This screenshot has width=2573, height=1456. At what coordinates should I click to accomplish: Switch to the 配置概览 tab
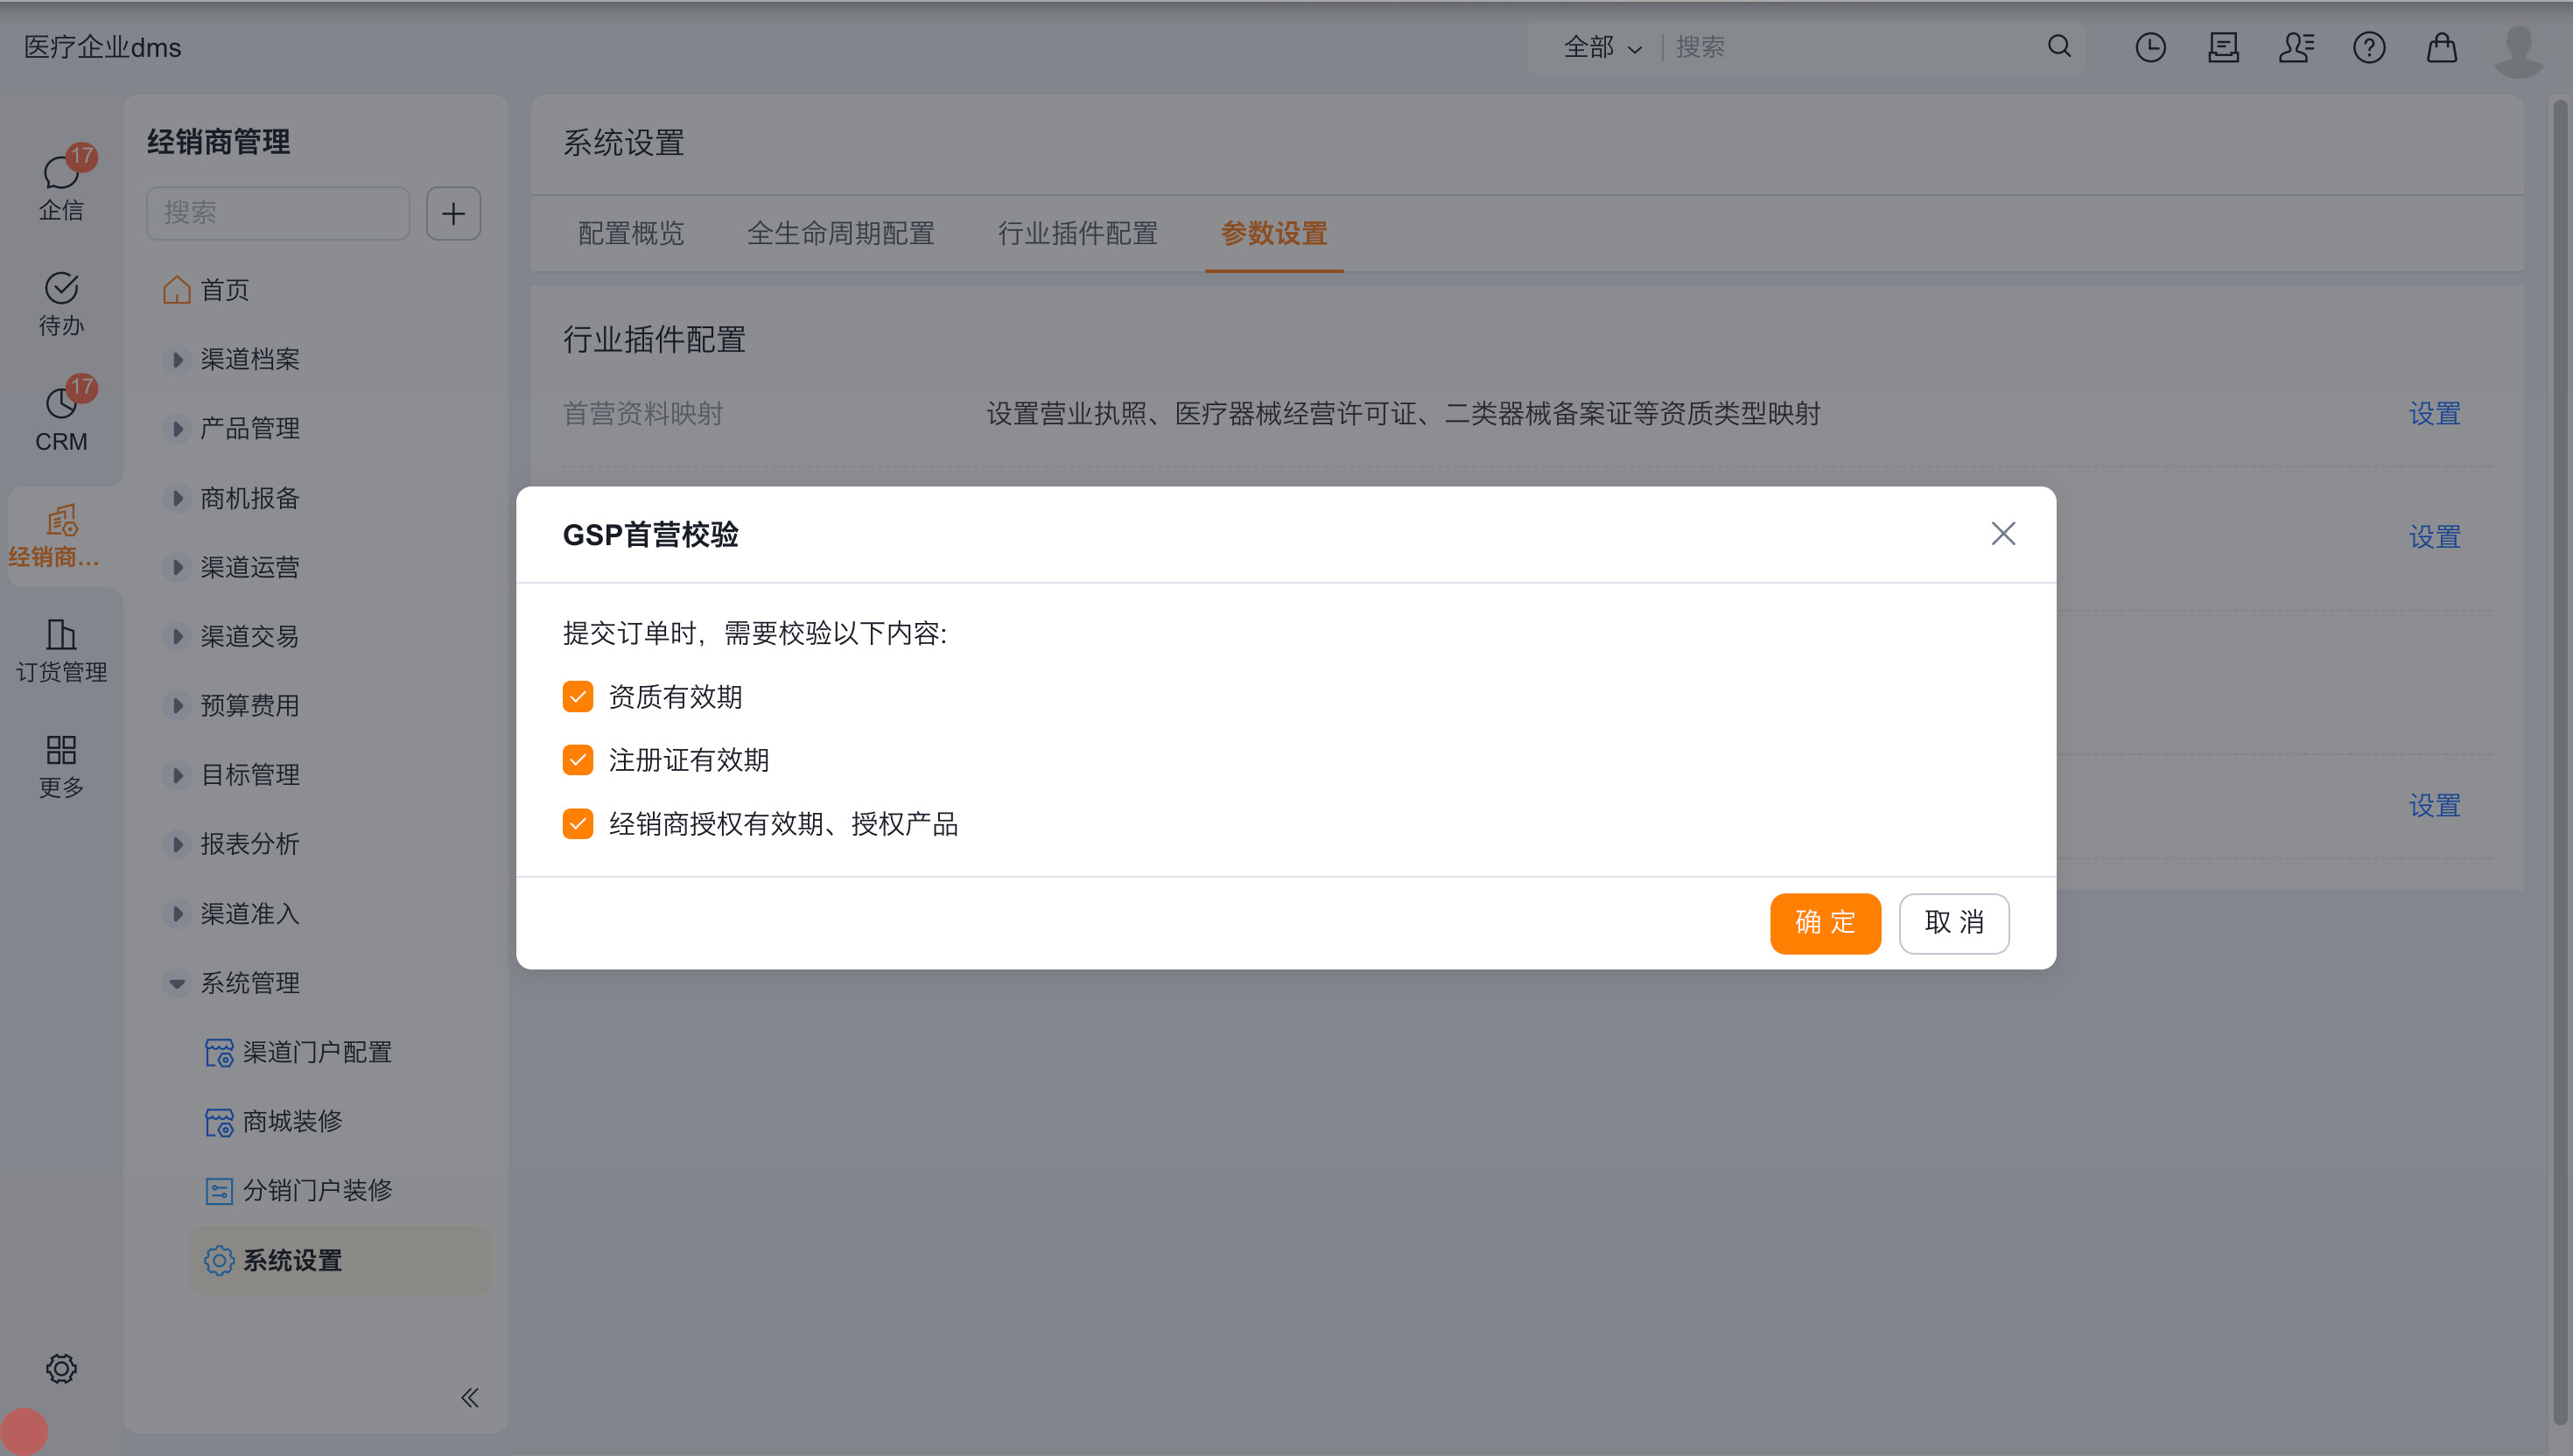point(630,233)
